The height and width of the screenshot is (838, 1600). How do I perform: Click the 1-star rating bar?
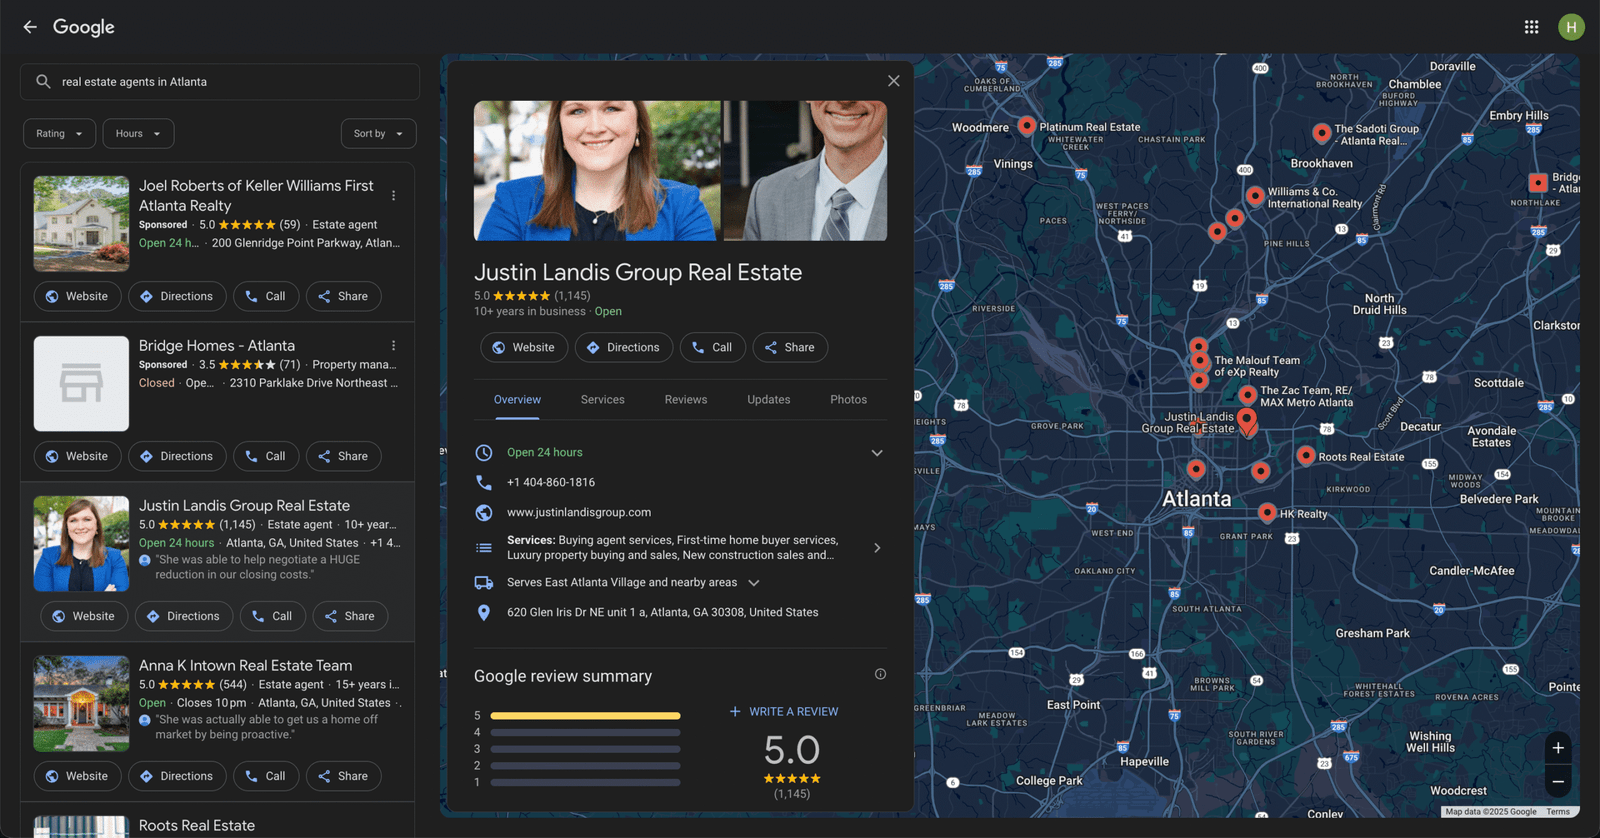pos(585,783)
